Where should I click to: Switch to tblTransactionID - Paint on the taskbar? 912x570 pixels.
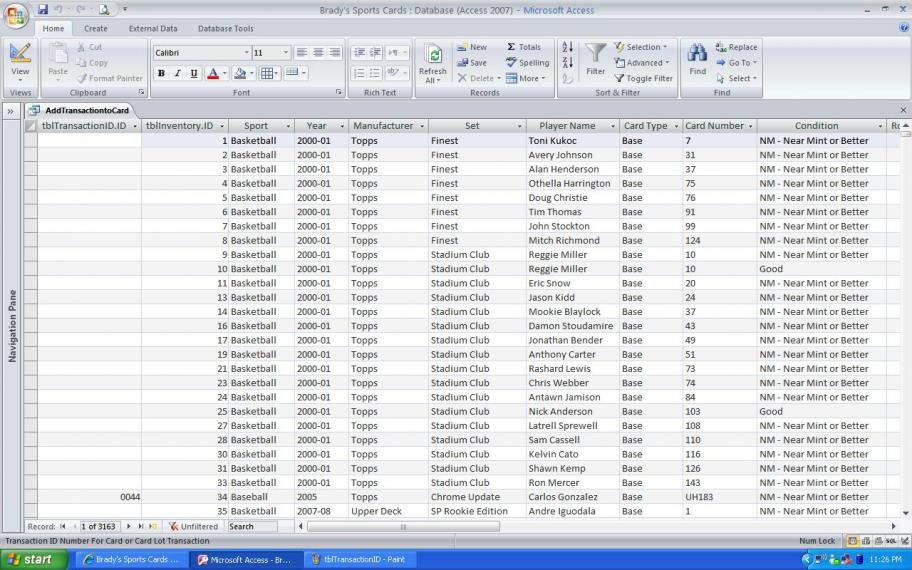(360, 560)
